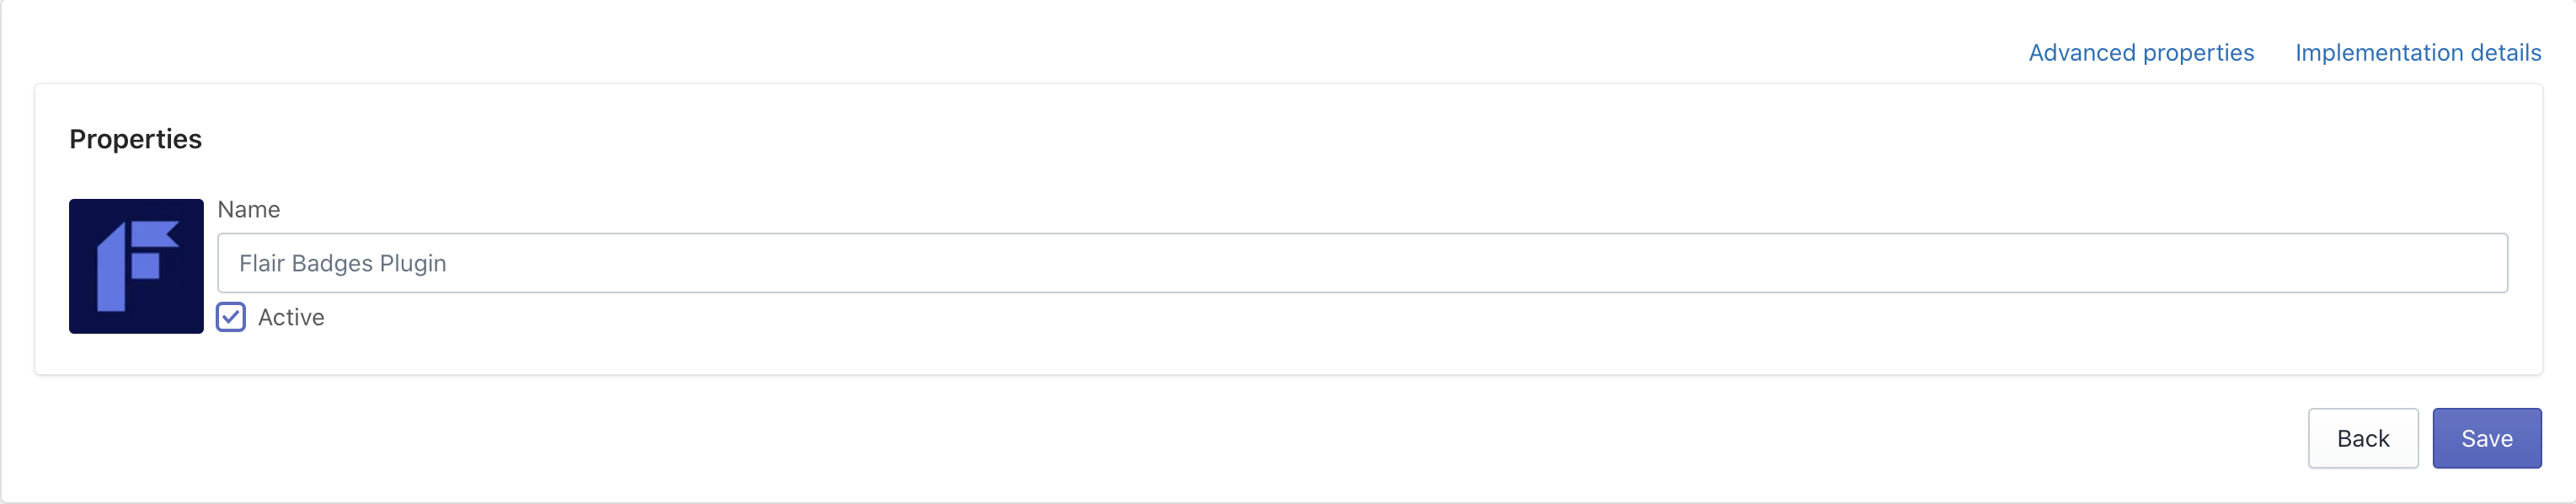Save the plugin properties
Viewport: 2576px width, 504px height.
click(x=2486, y=438)
